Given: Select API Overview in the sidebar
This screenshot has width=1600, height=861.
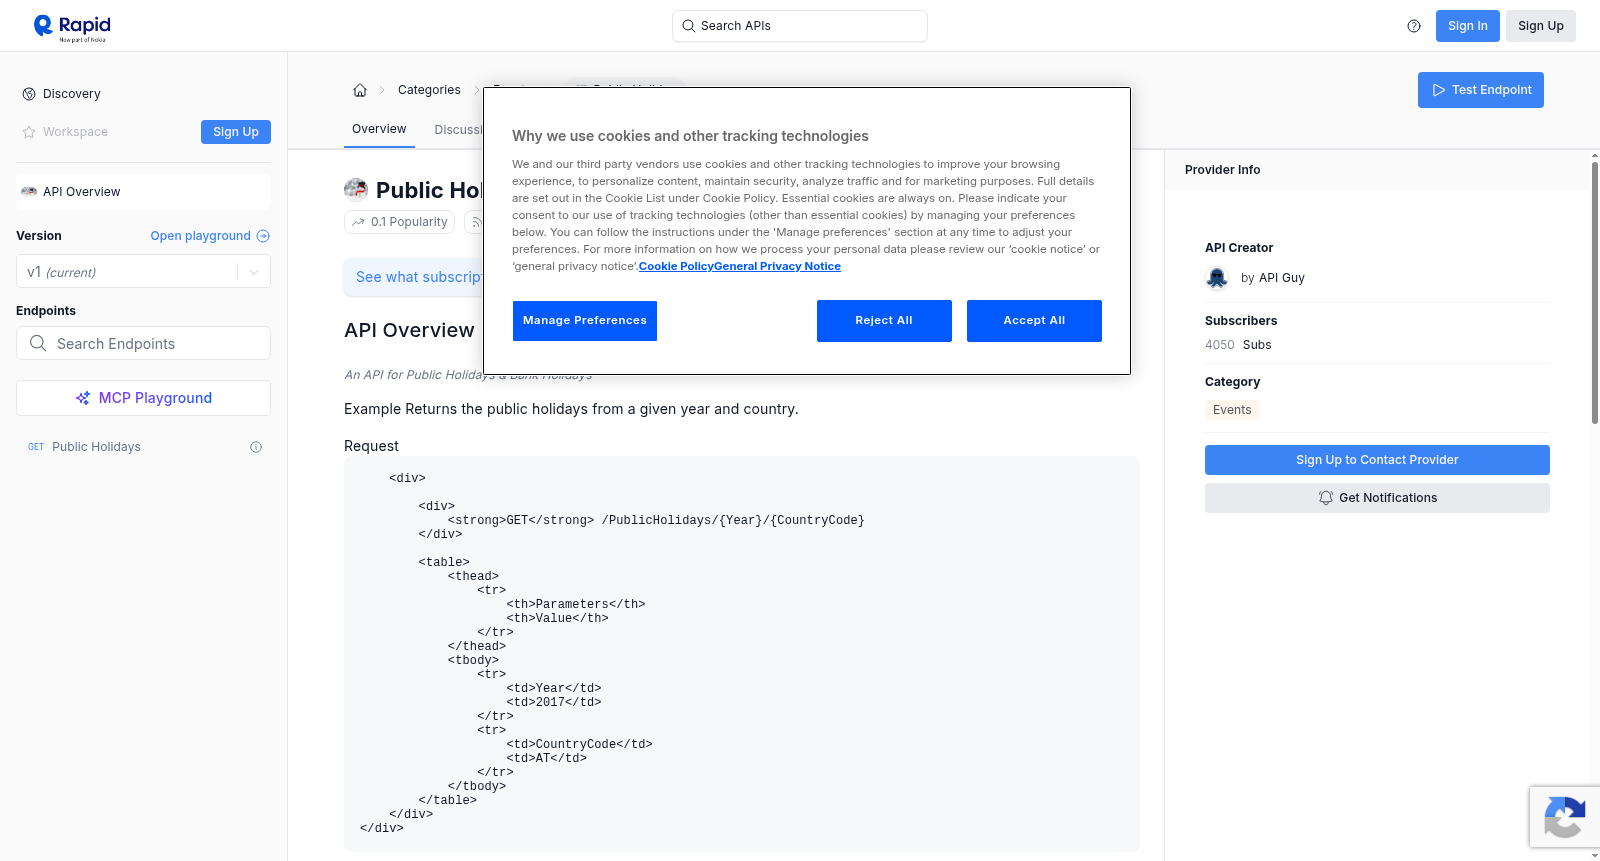Looking at the screenshot, I should 143,192.
